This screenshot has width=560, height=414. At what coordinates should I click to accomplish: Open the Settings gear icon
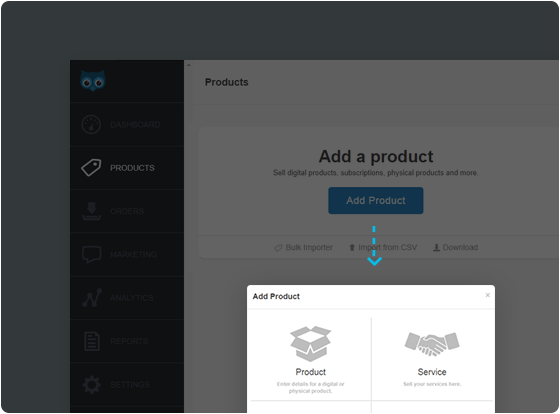point(92,385)
